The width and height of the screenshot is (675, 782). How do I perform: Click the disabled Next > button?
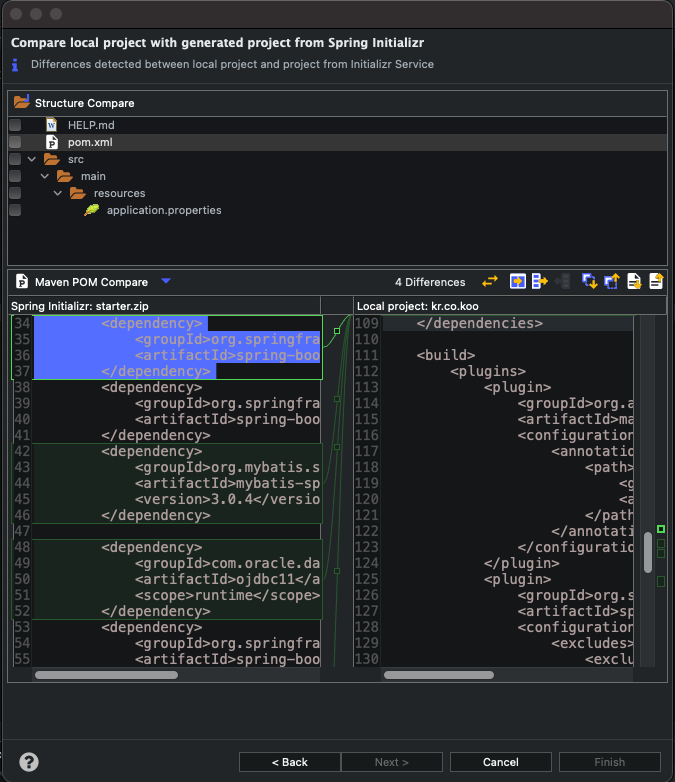pyautogui.click(x=392, y=762)
